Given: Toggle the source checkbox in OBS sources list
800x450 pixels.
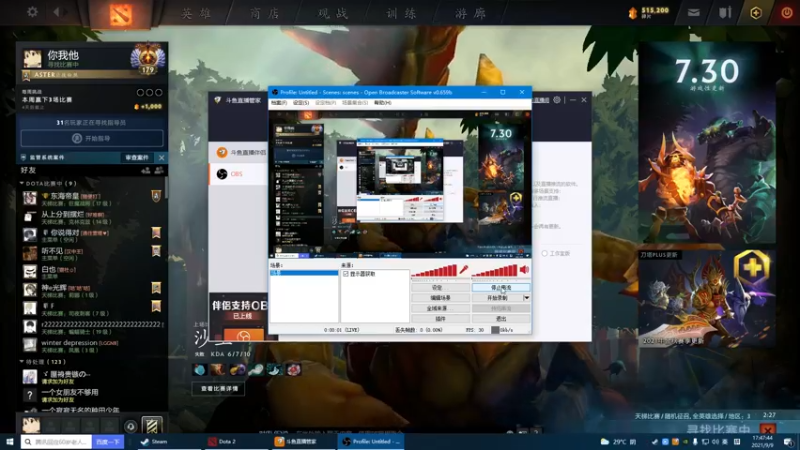Looking at the screenshot, I should [x=345, y=274].
